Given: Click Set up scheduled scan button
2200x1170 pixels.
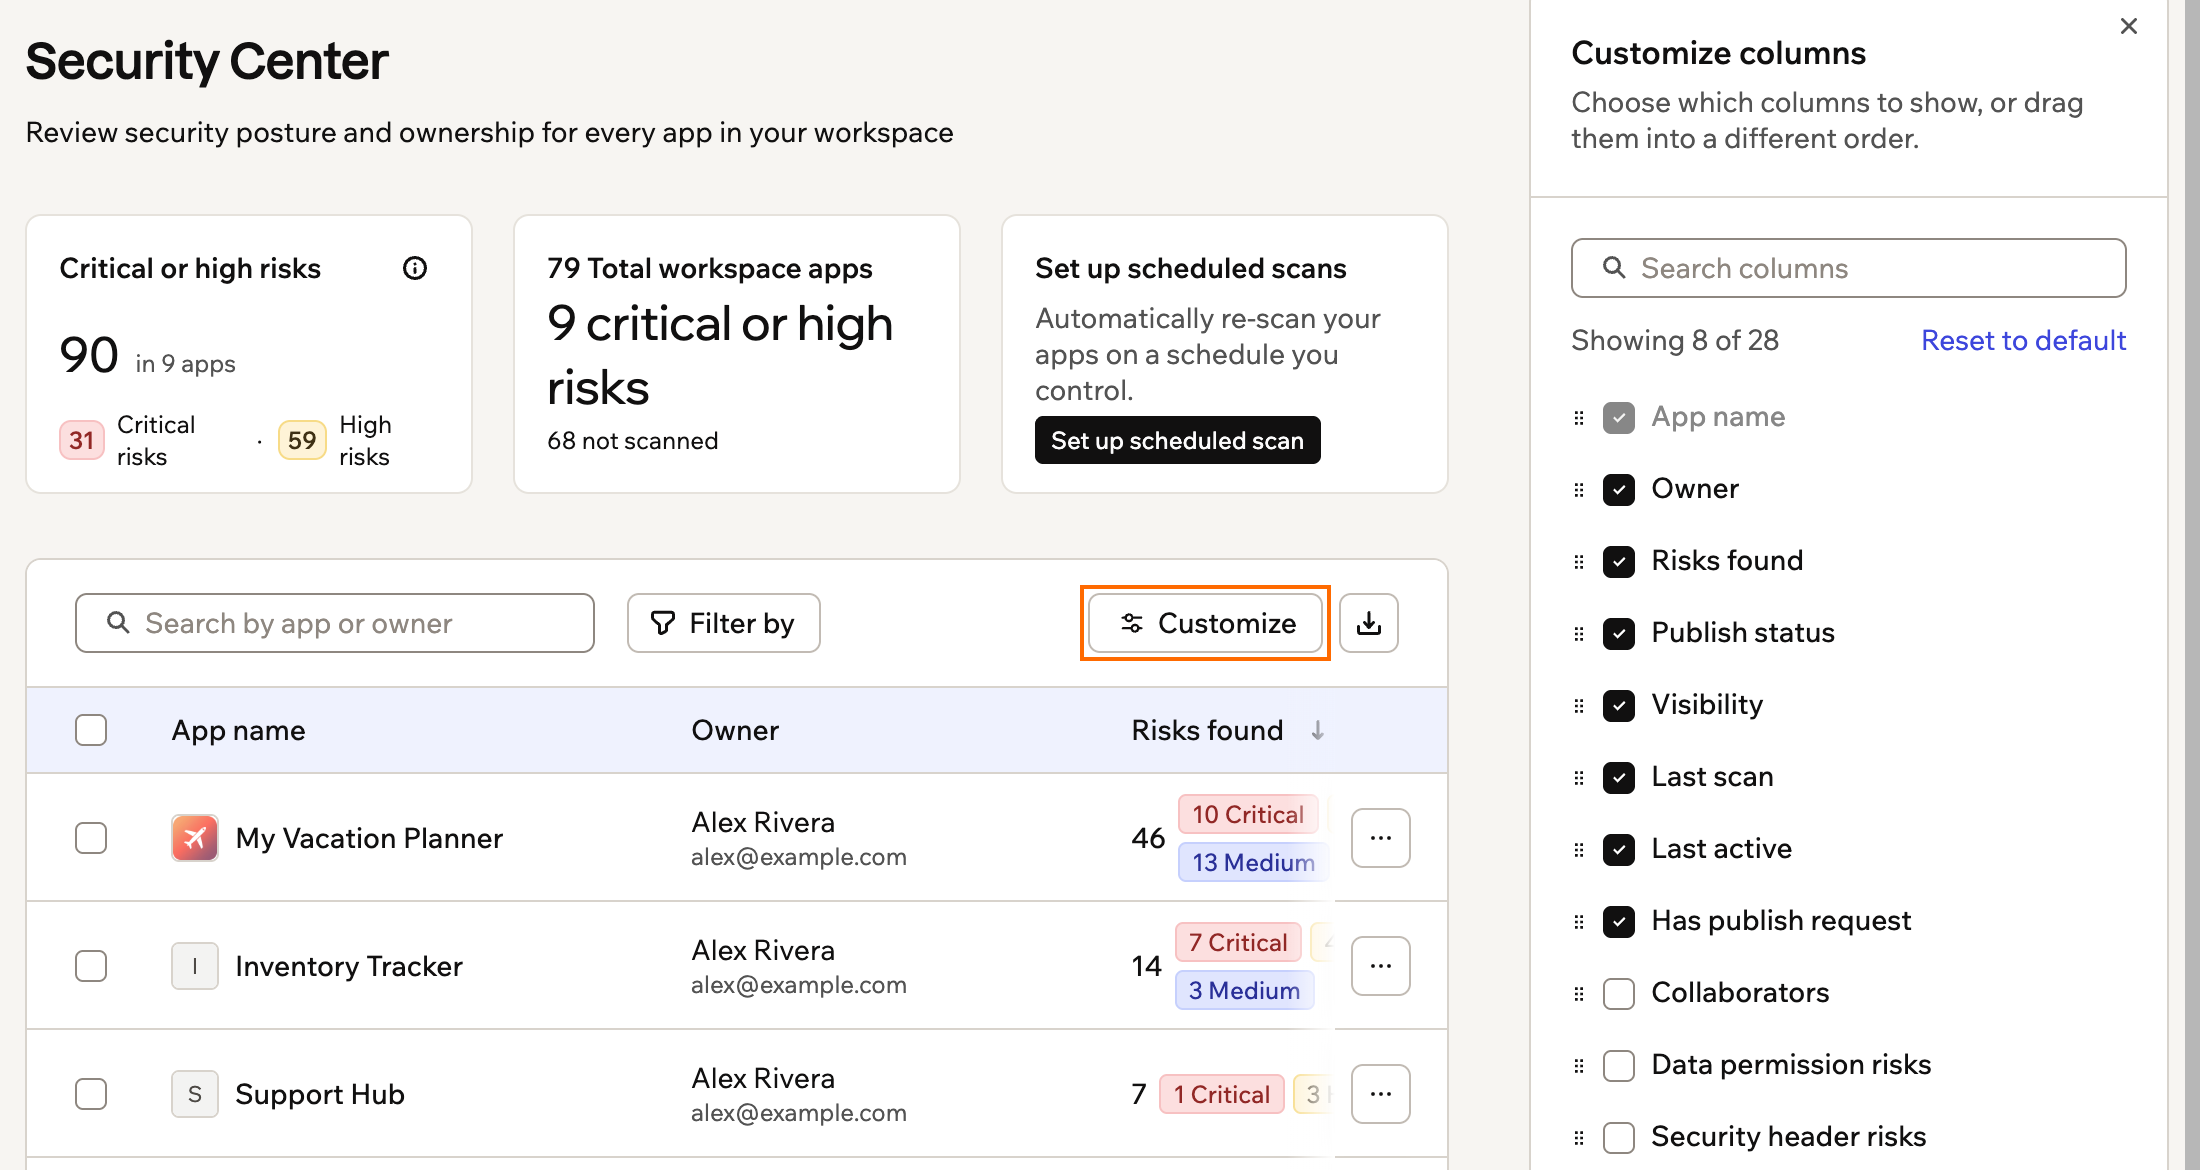Looking at the screenshot, I should [x=1177, y=440].
